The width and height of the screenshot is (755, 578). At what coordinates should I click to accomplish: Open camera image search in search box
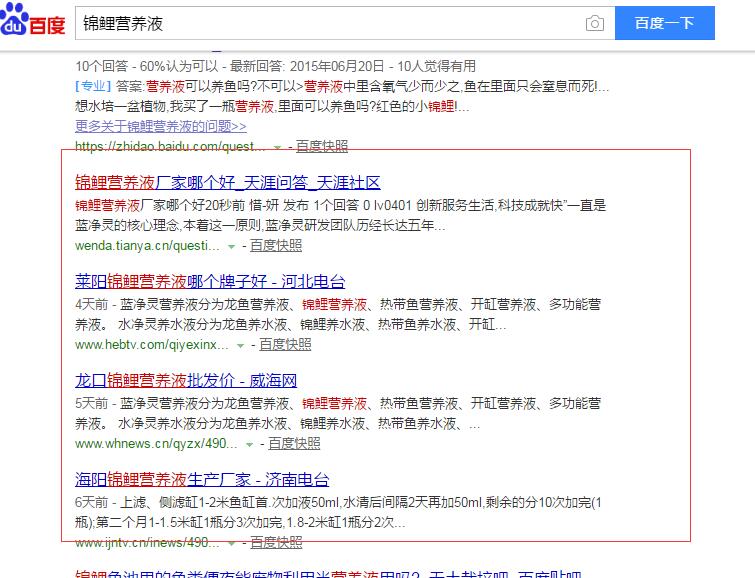click(x=595, y=23)
